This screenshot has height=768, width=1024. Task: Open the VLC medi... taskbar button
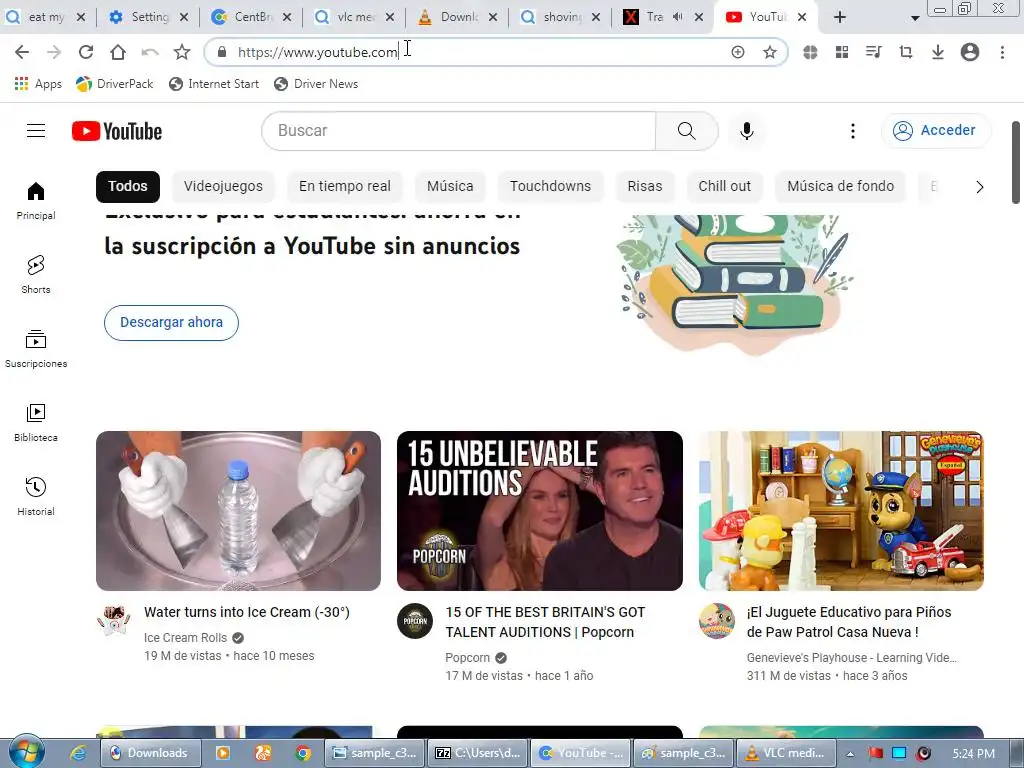coord(786,753)
